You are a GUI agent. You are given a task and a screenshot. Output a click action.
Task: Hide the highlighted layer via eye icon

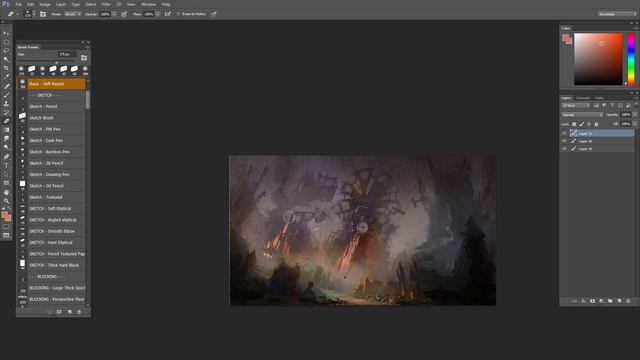564,133
